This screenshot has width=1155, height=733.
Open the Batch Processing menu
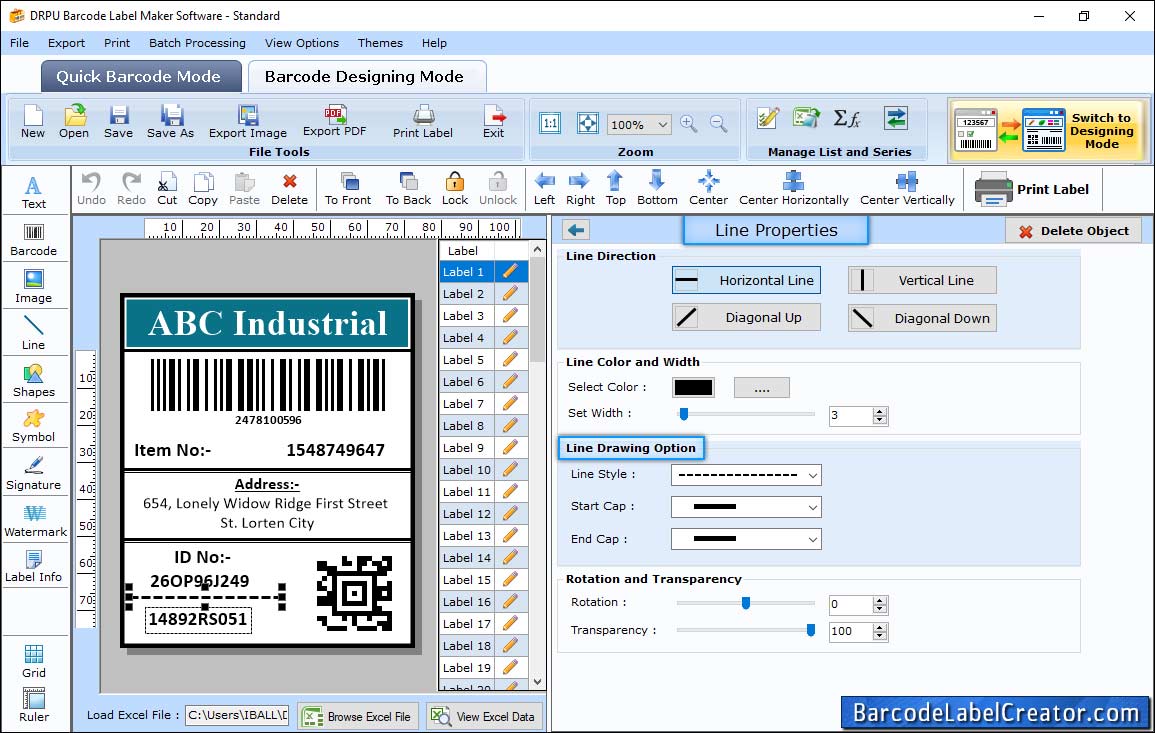(197, 43)
